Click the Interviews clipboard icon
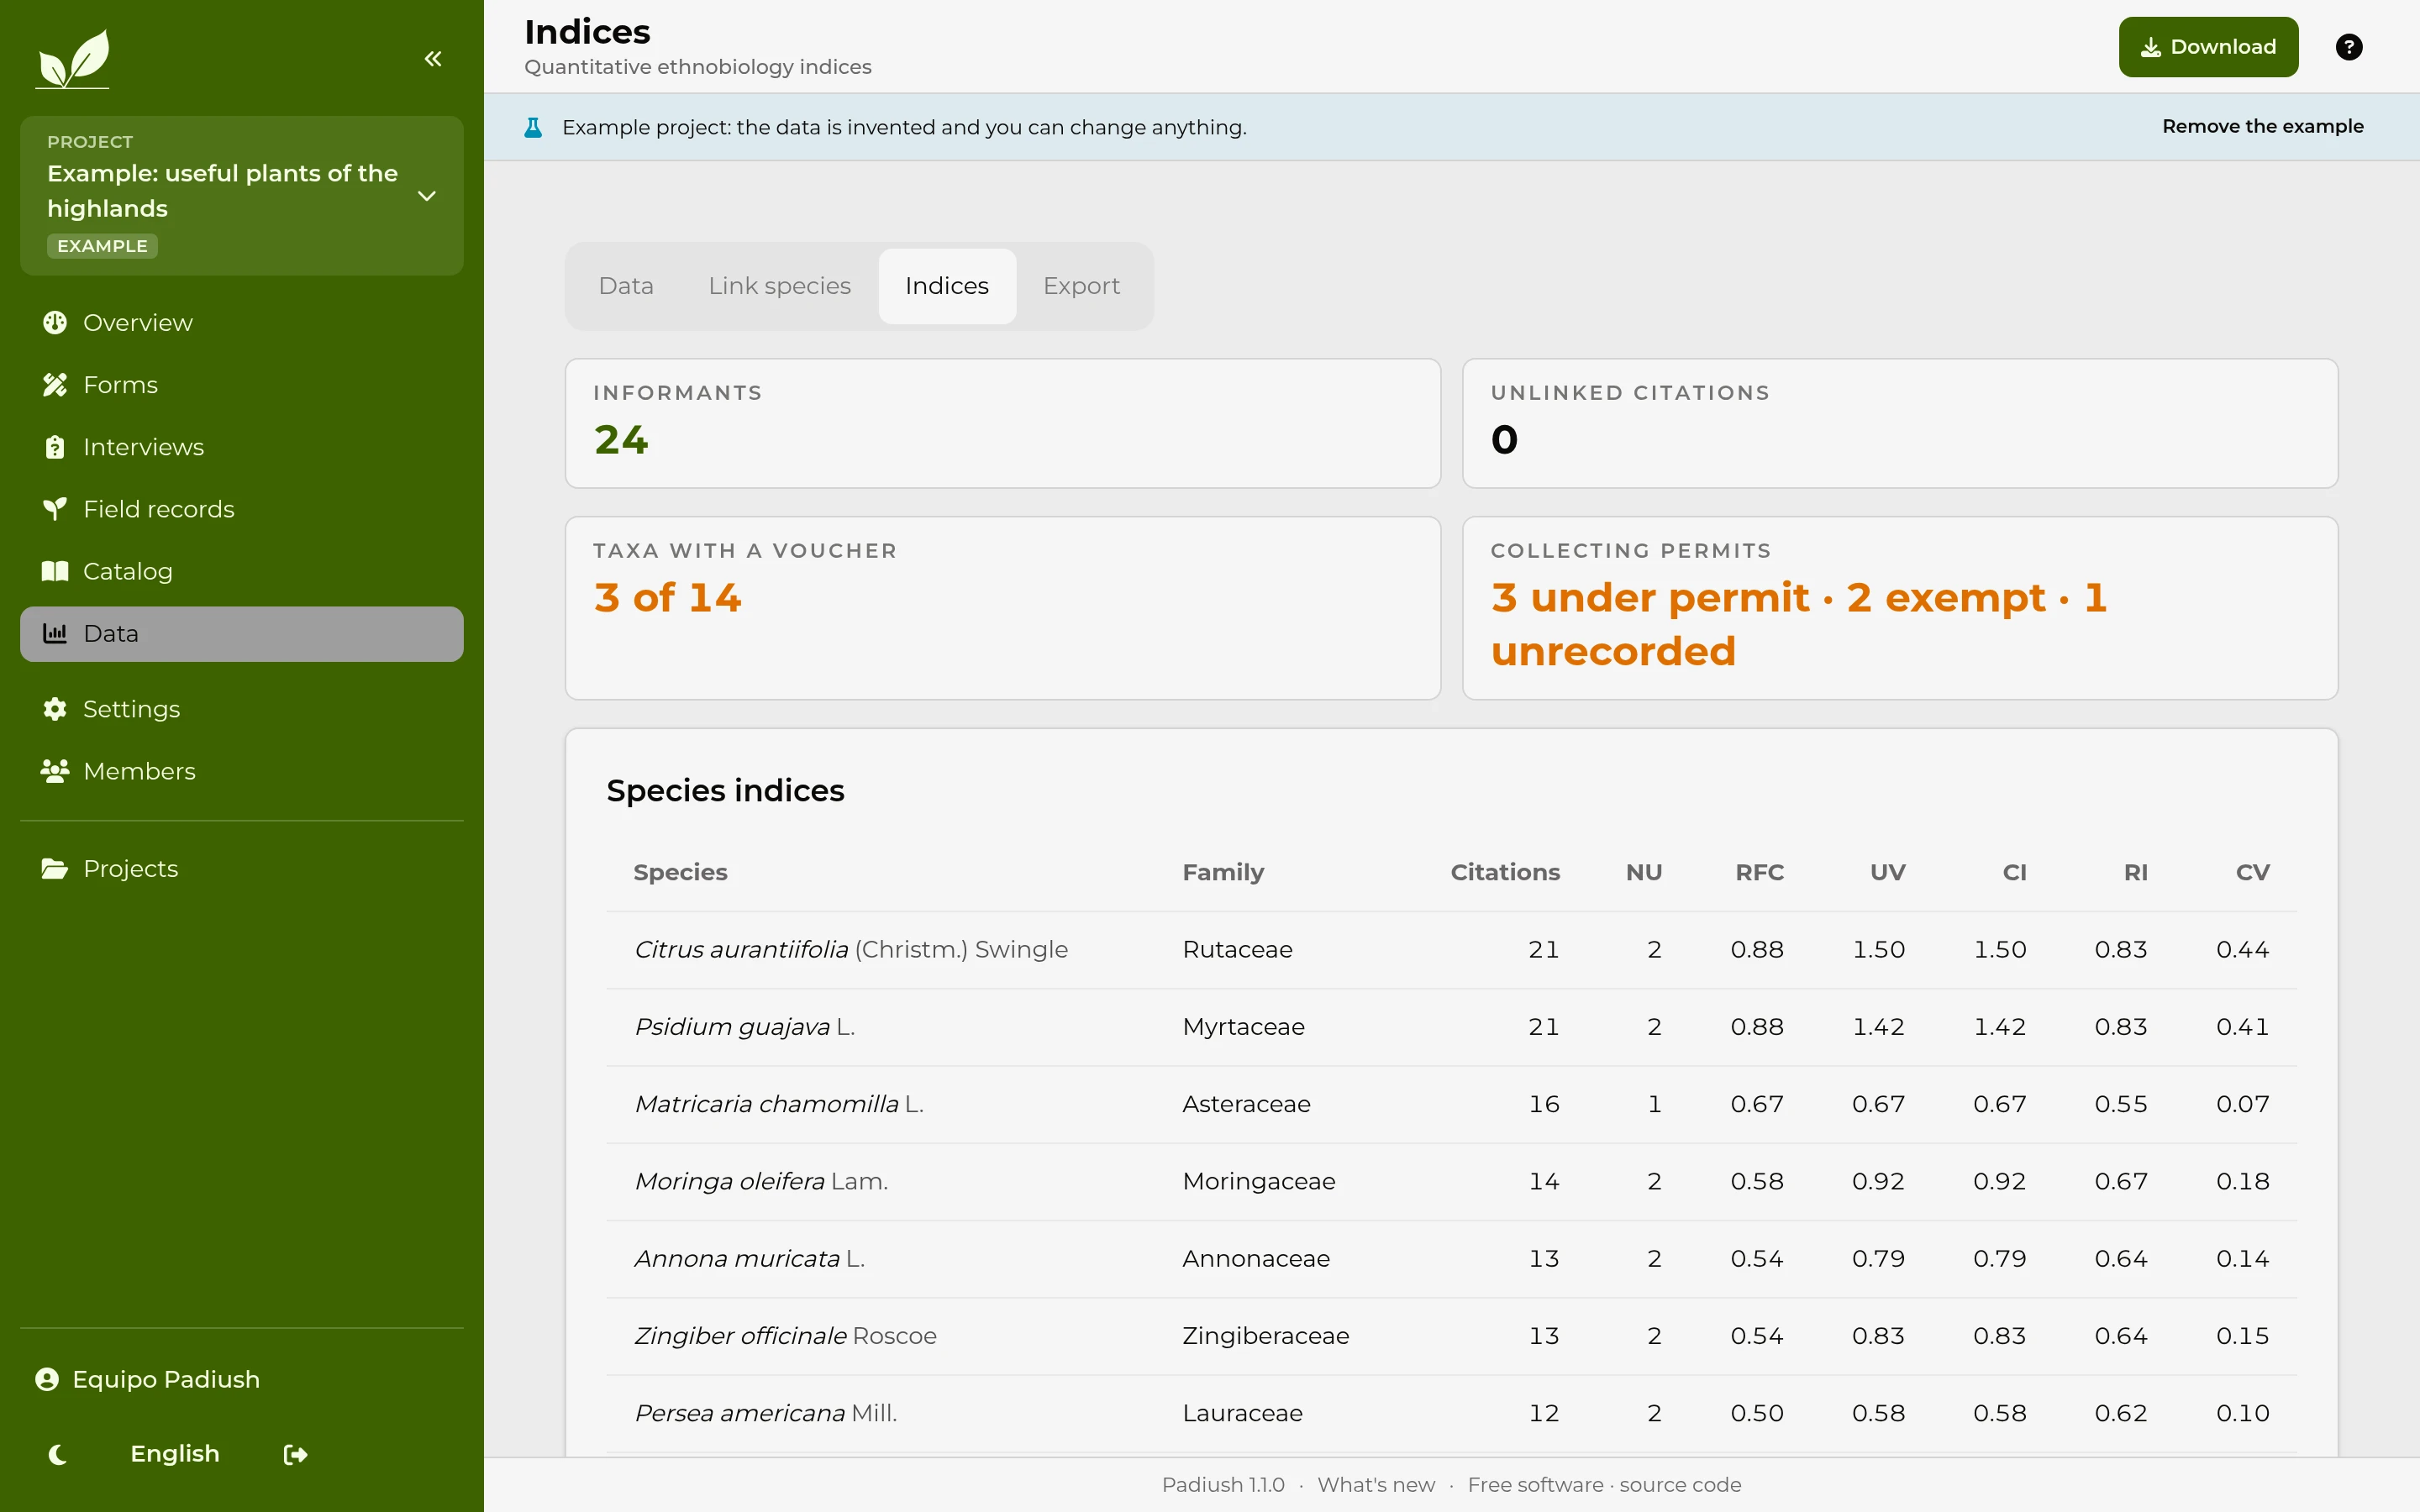Image resolution: width=2420 pixels, height=1512 pixels. click(55, 447)
